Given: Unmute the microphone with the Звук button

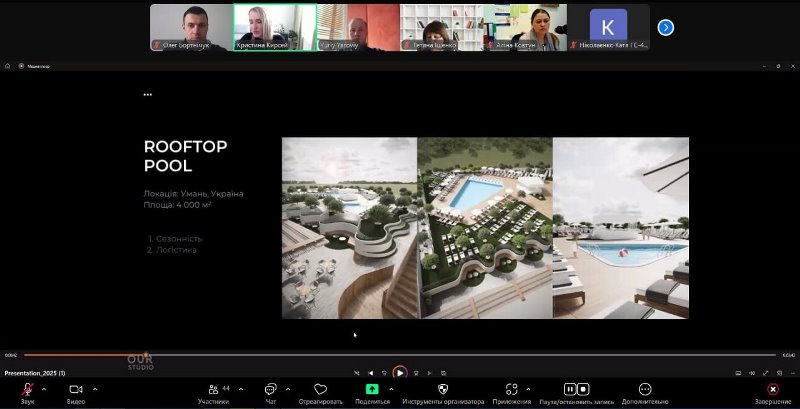Looking at the screenshot, I should point(28,394).
